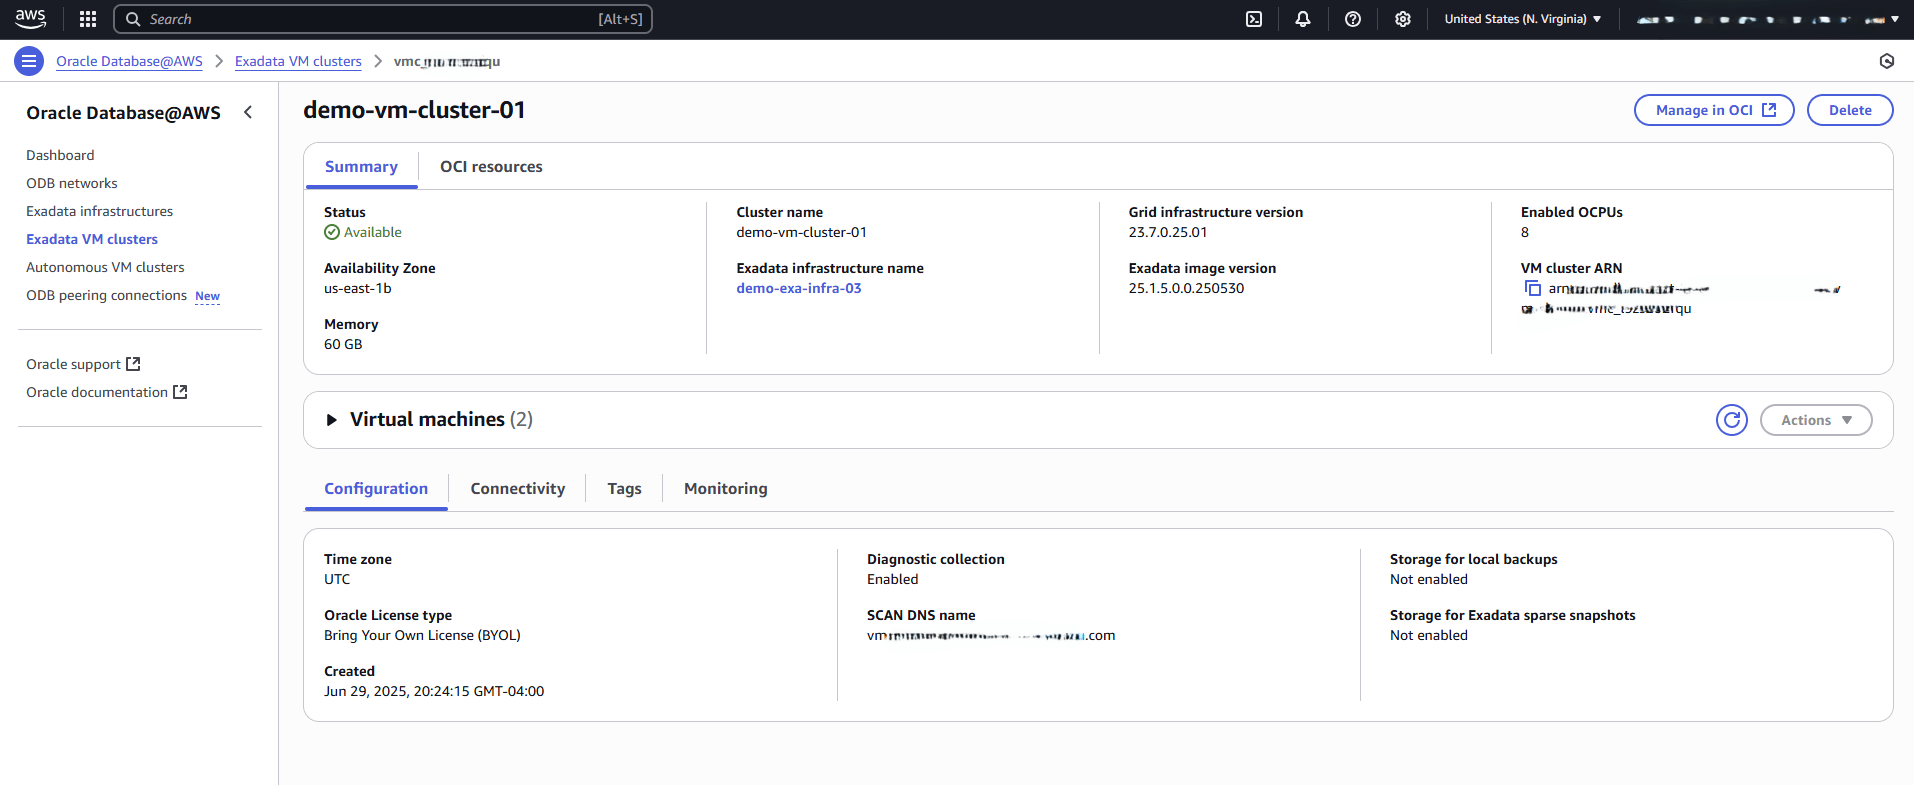Select the UTC time zone value
The image size is (1914, 785).
337,579
